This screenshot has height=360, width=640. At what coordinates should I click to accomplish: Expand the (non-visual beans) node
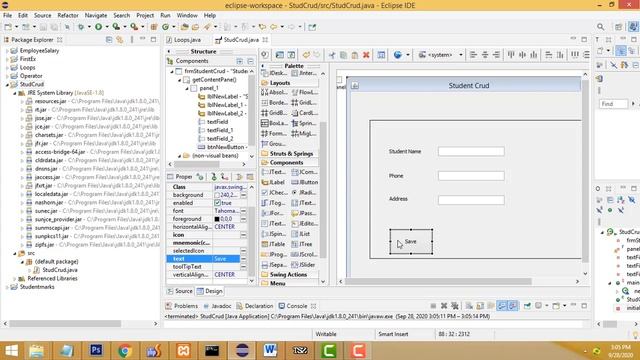tap(180, 156)
